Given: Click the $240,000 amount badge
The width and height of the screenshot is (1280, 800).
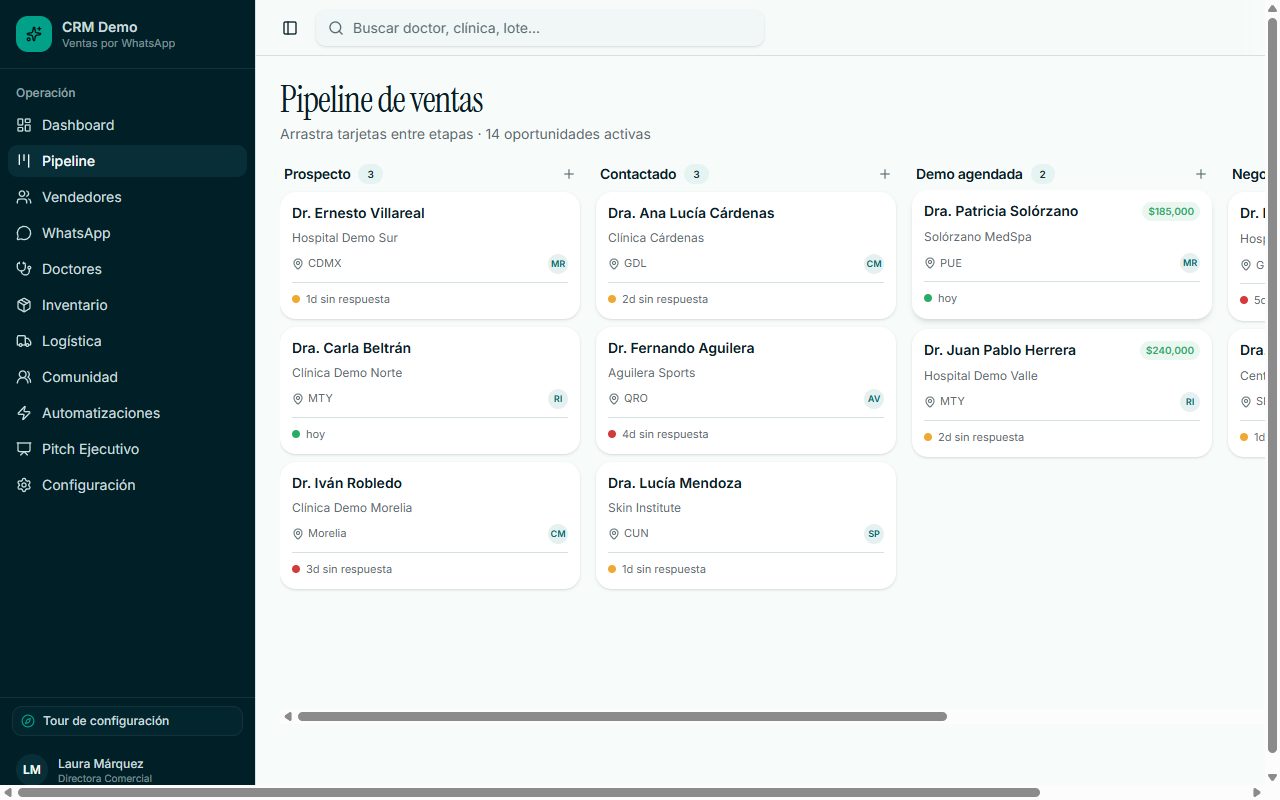Looking at the screenshot, I should coord(1171,351).
